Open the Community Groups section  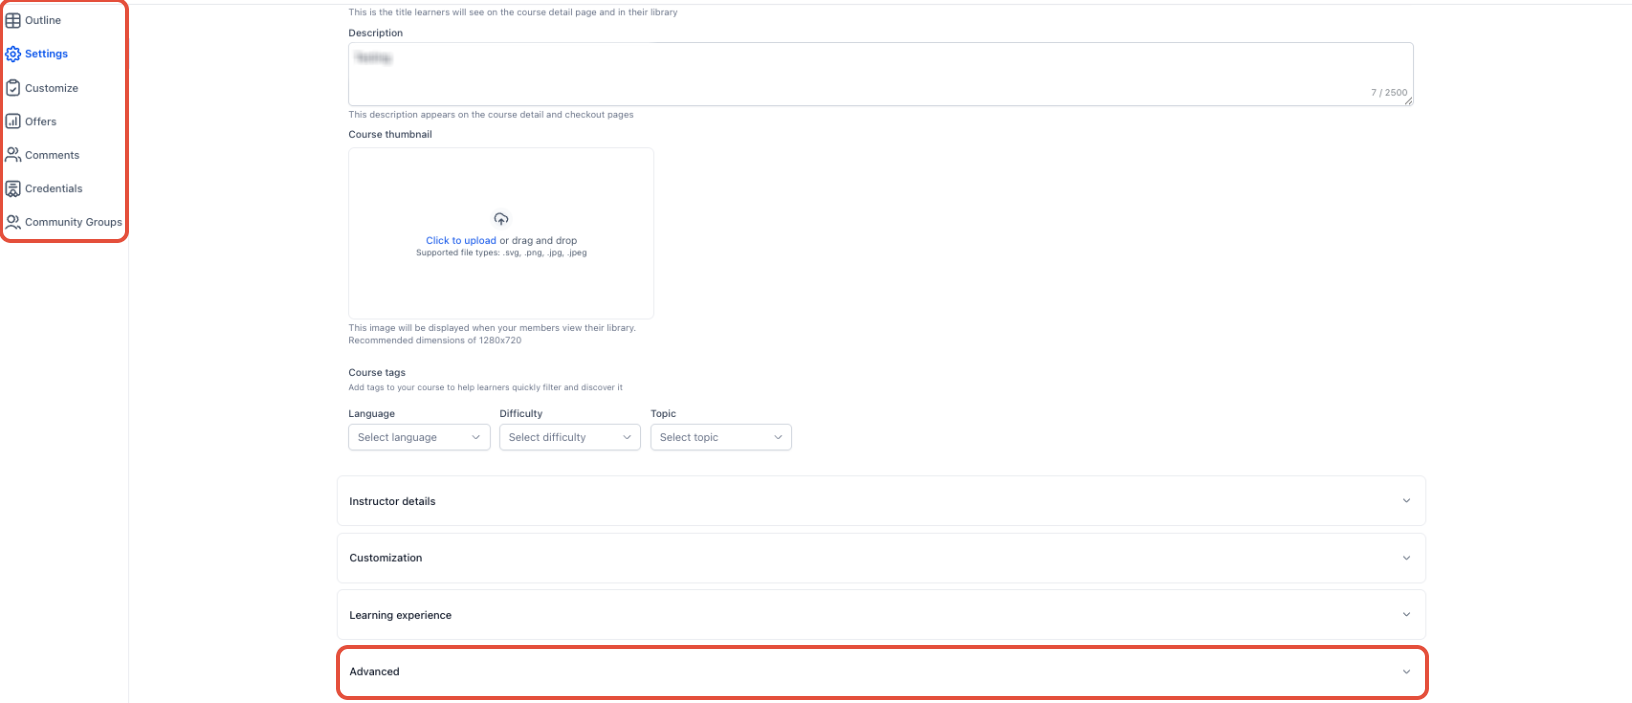(x=74, y=222)
